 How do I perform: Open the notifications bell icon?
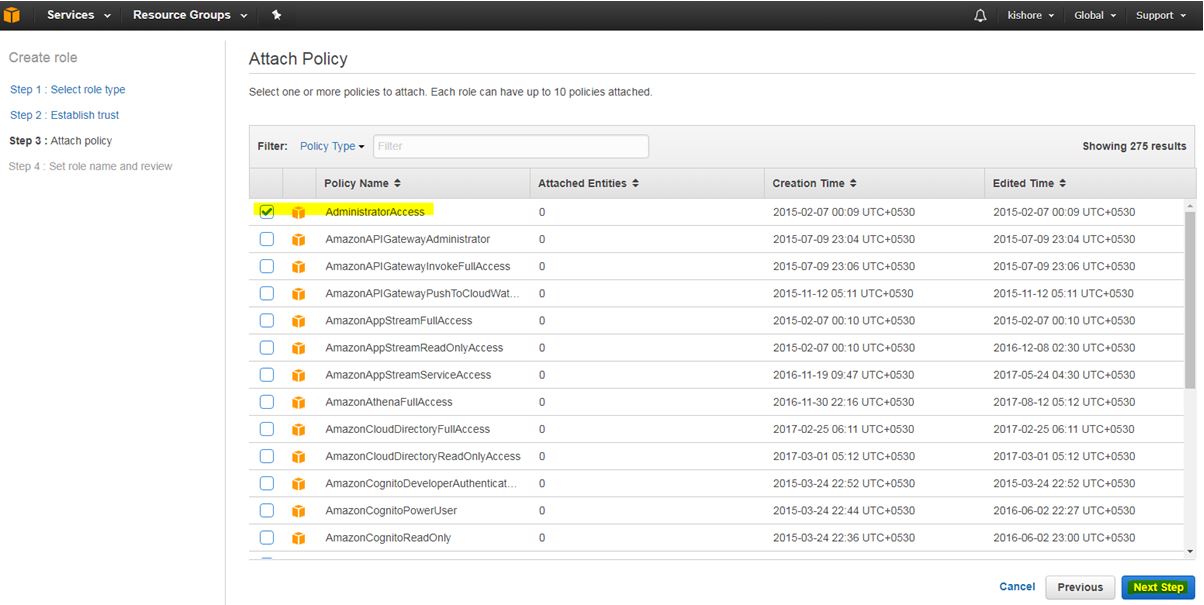[980, 15]
